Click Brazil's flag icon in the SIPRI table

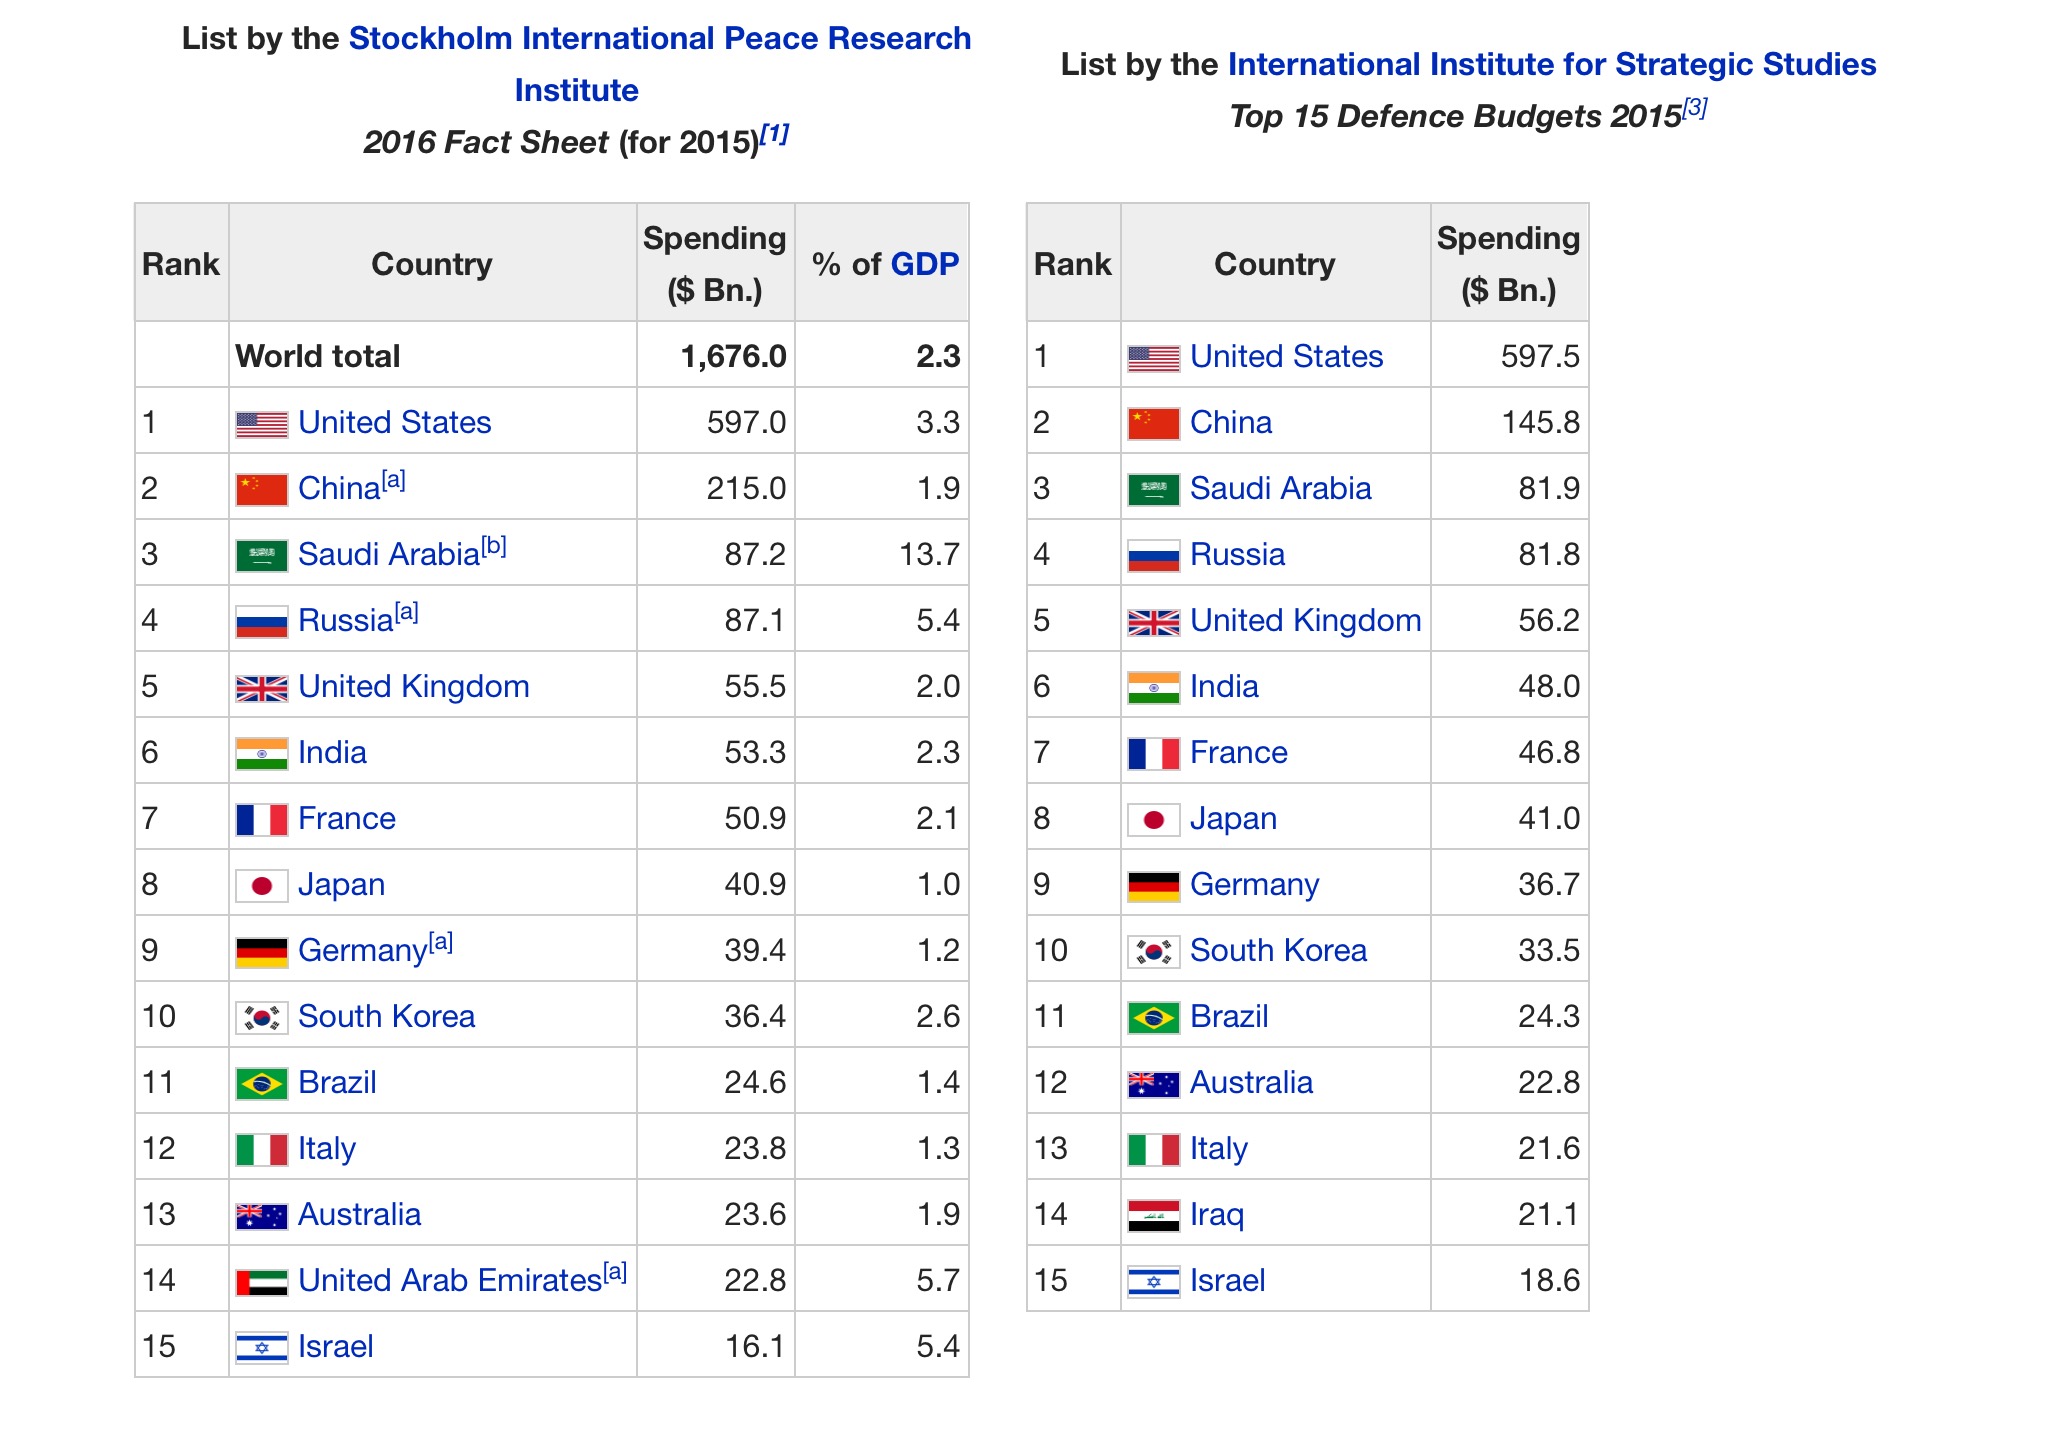262,1084
